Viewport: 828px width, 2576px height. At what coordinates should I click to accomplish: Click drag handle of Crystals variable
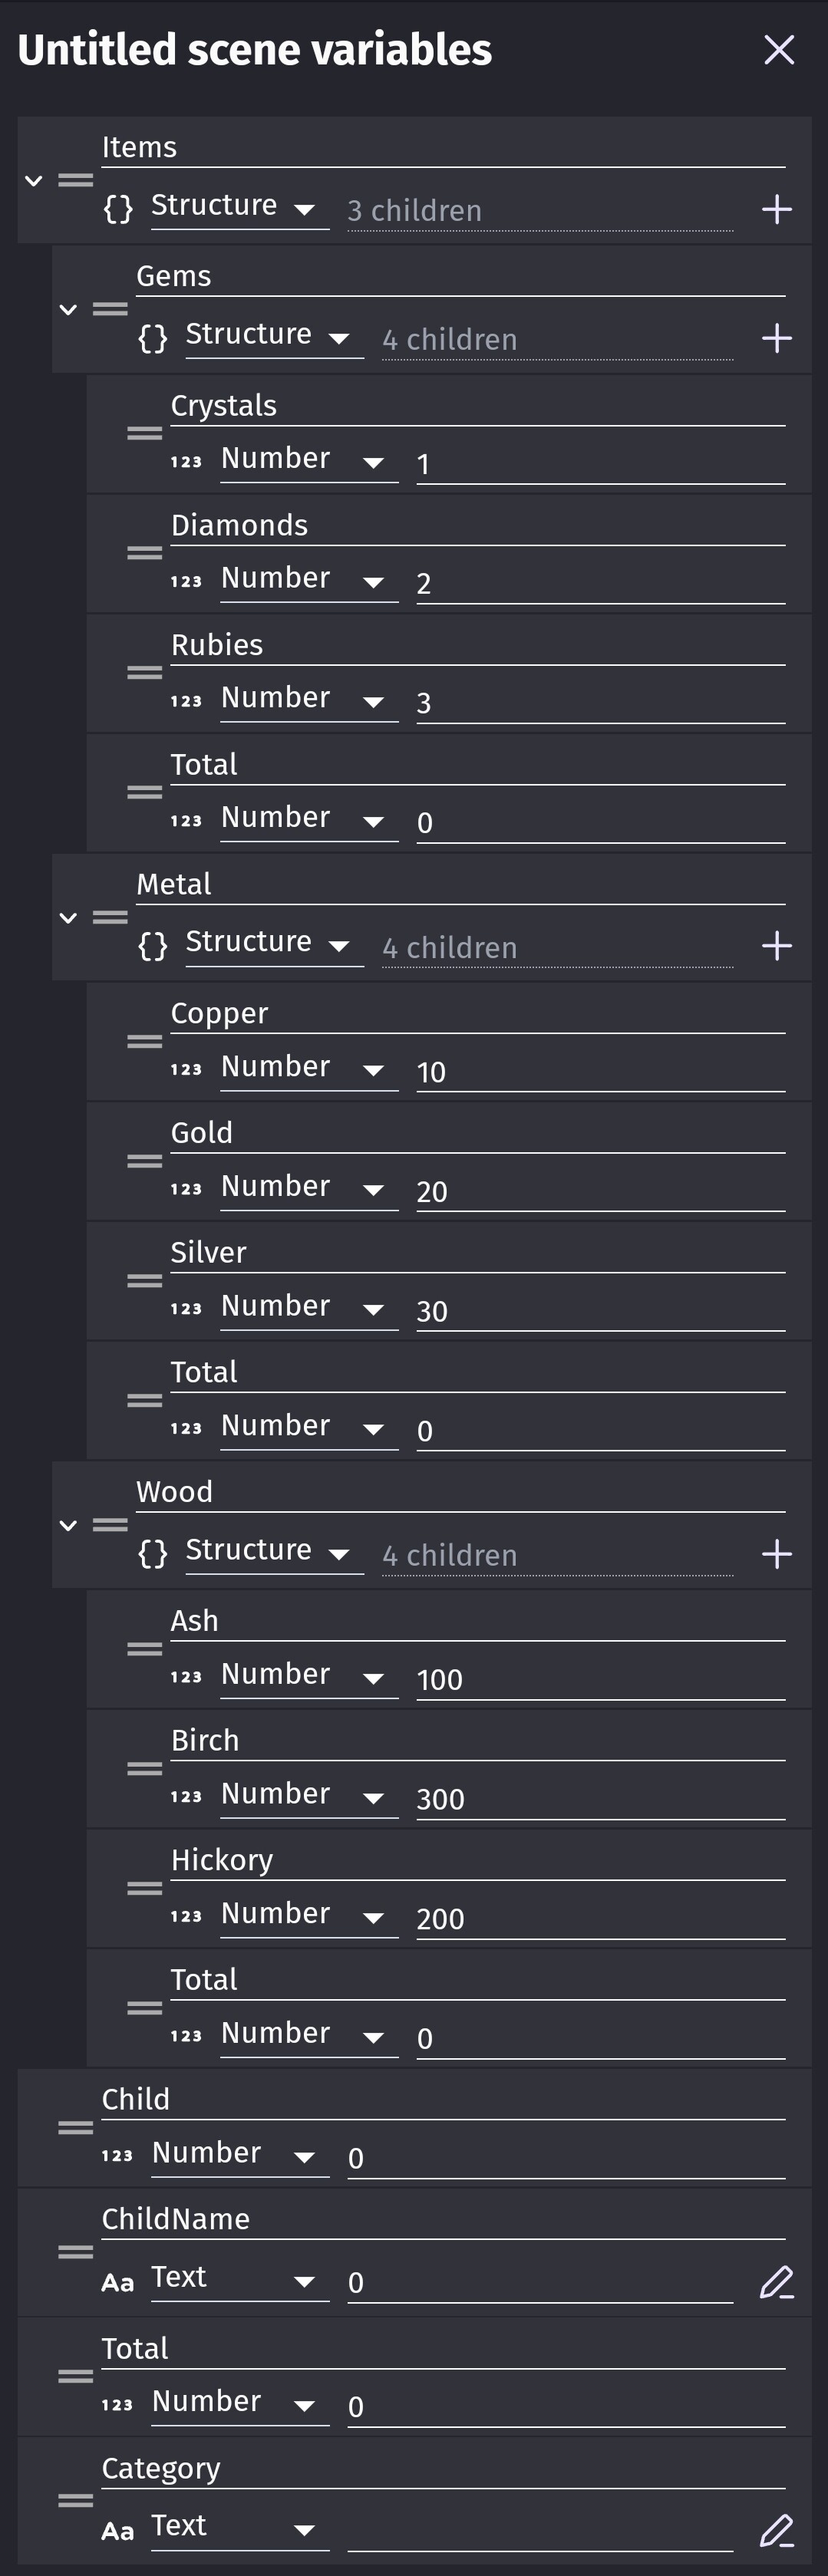click(x=144, y=433)
